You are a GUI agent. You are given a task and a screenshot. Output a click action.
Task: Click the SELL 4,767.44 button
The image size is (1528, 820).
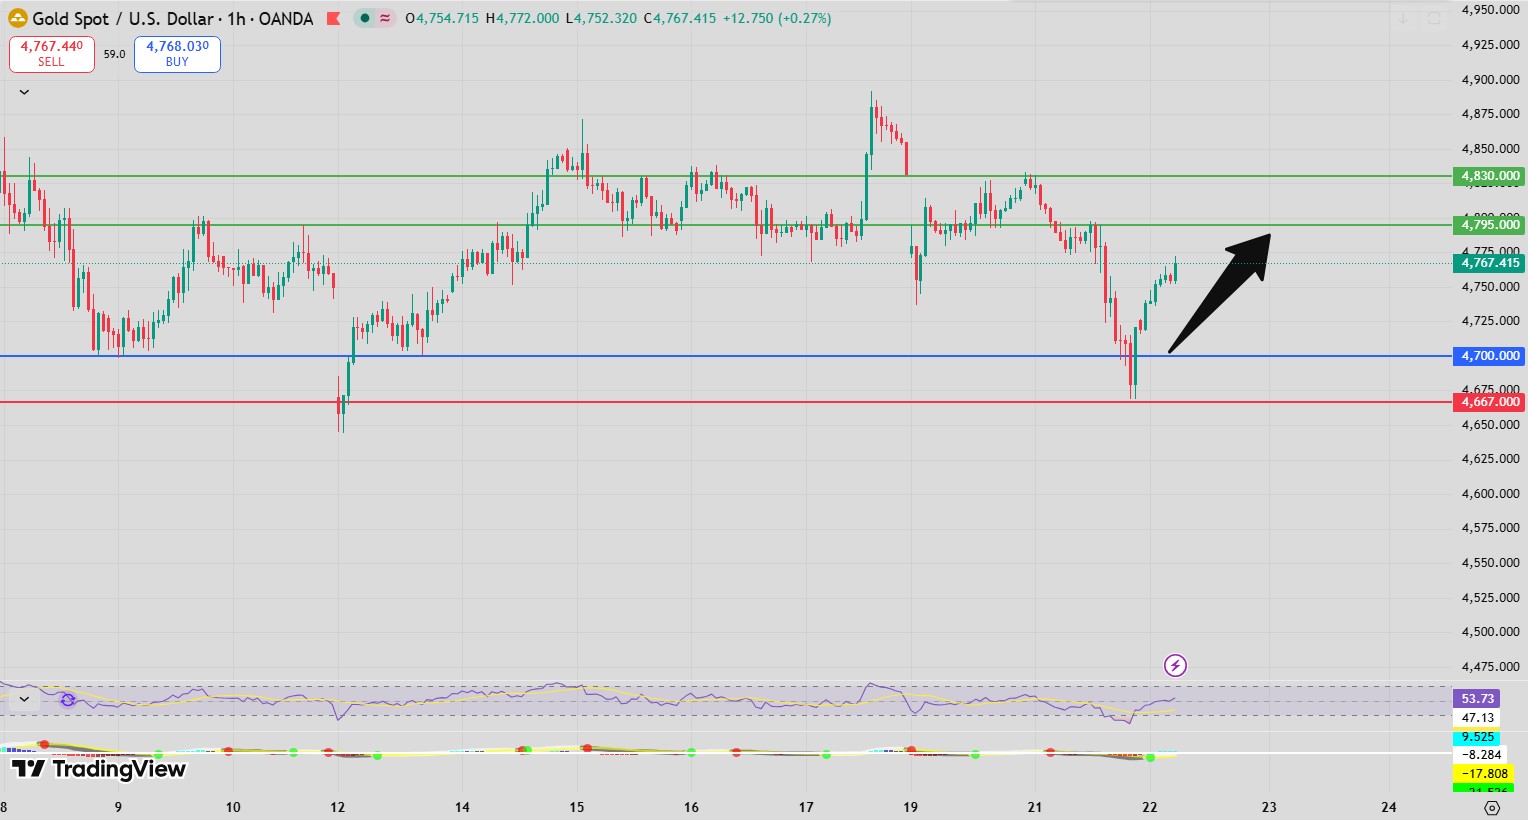pyautogui.click(x=51, y=52)
